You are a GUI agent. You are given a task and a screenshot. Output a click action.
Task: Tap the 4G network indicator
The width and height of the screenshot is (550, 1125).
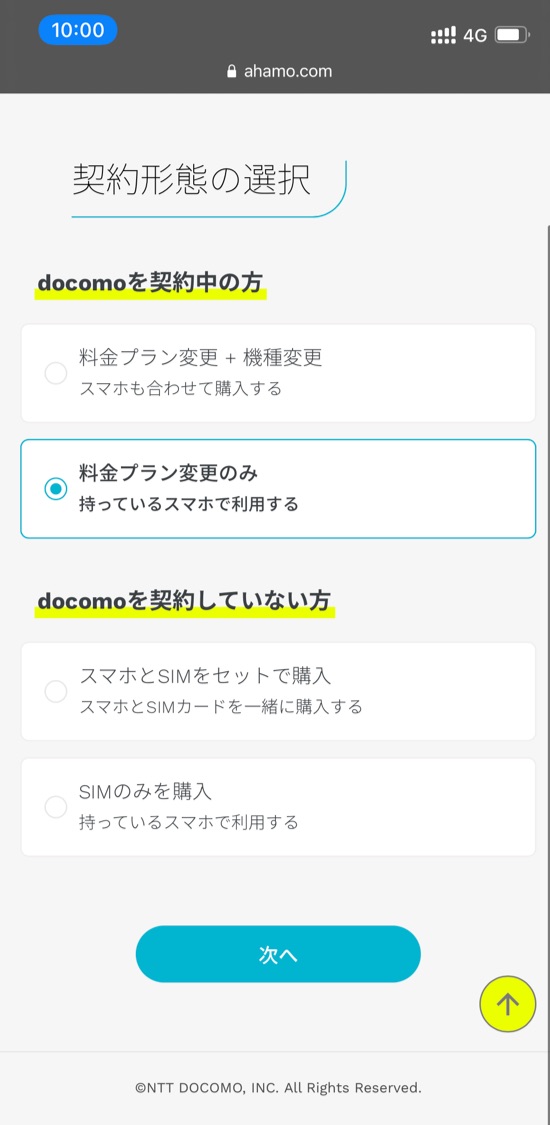click(475, 35)
